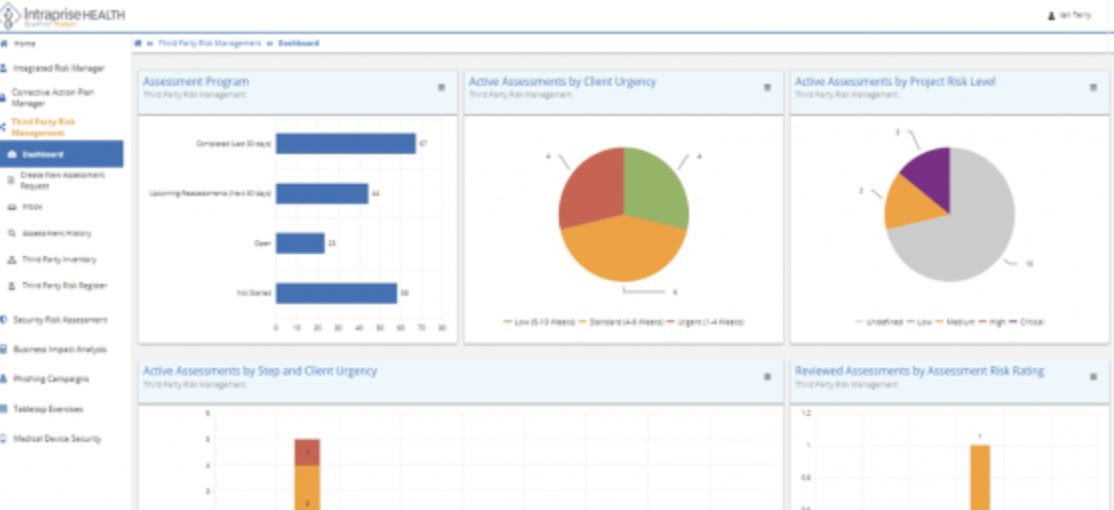The height and width of the screenshot is (510, 1114).
Task: Click the Assessment Program card title
Action: click(196, 82)
